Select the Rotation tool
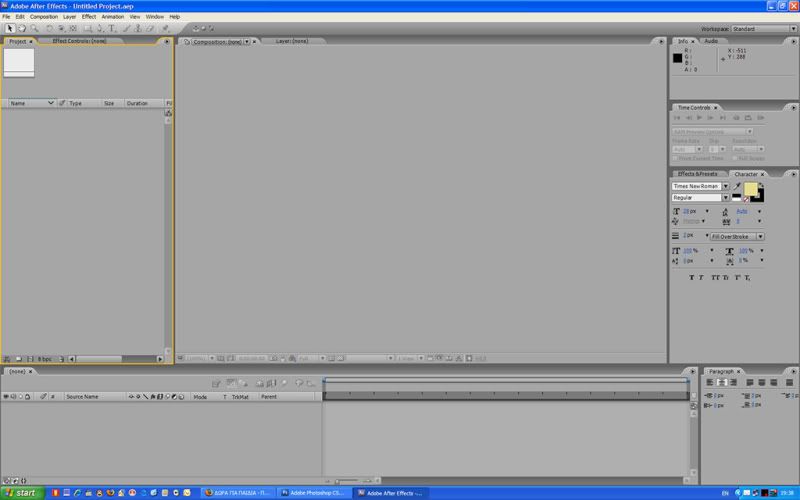 coord(49,29)
